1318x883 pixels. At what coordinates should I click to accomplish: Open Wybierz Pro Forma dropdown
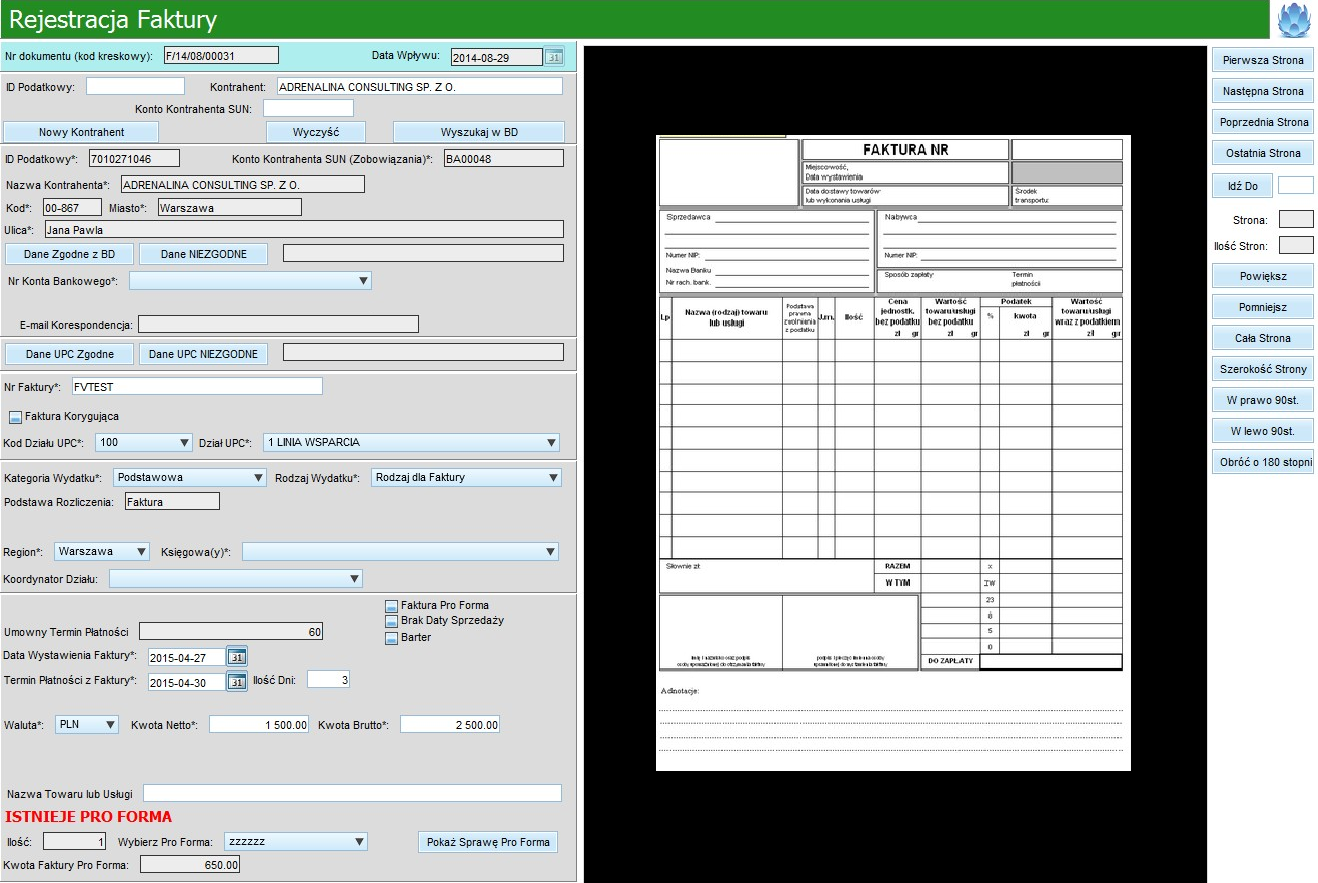pyautogui.click(x=296, y=841)
